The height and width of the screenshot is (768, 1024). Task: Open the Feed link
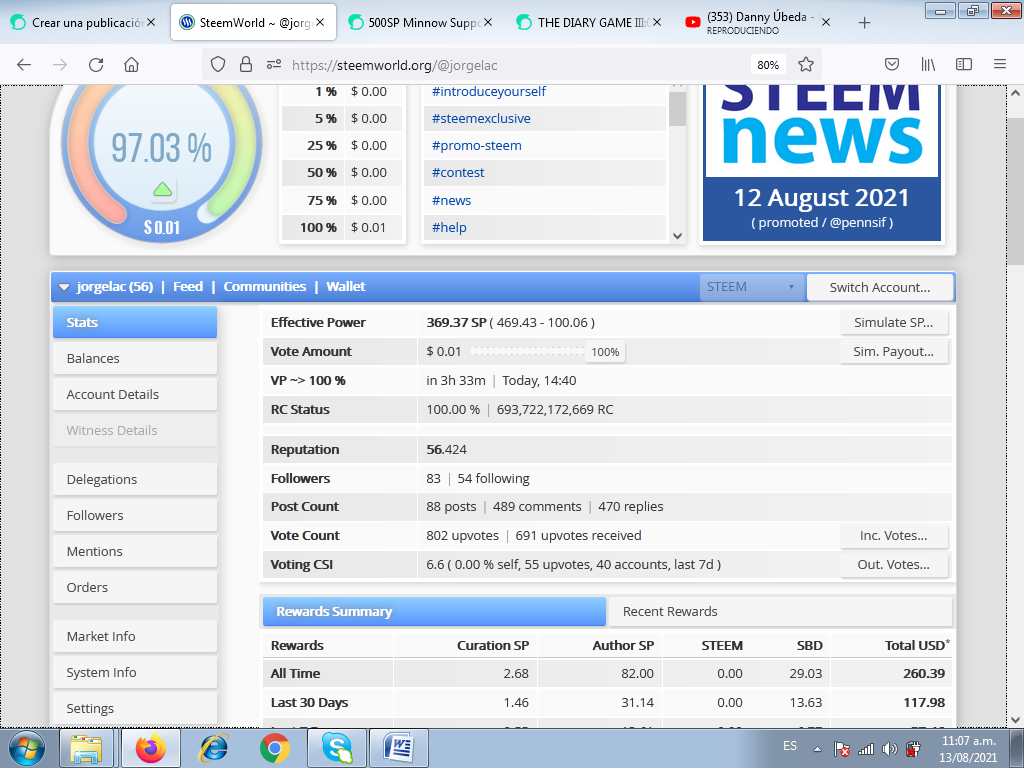coord(187,287)
